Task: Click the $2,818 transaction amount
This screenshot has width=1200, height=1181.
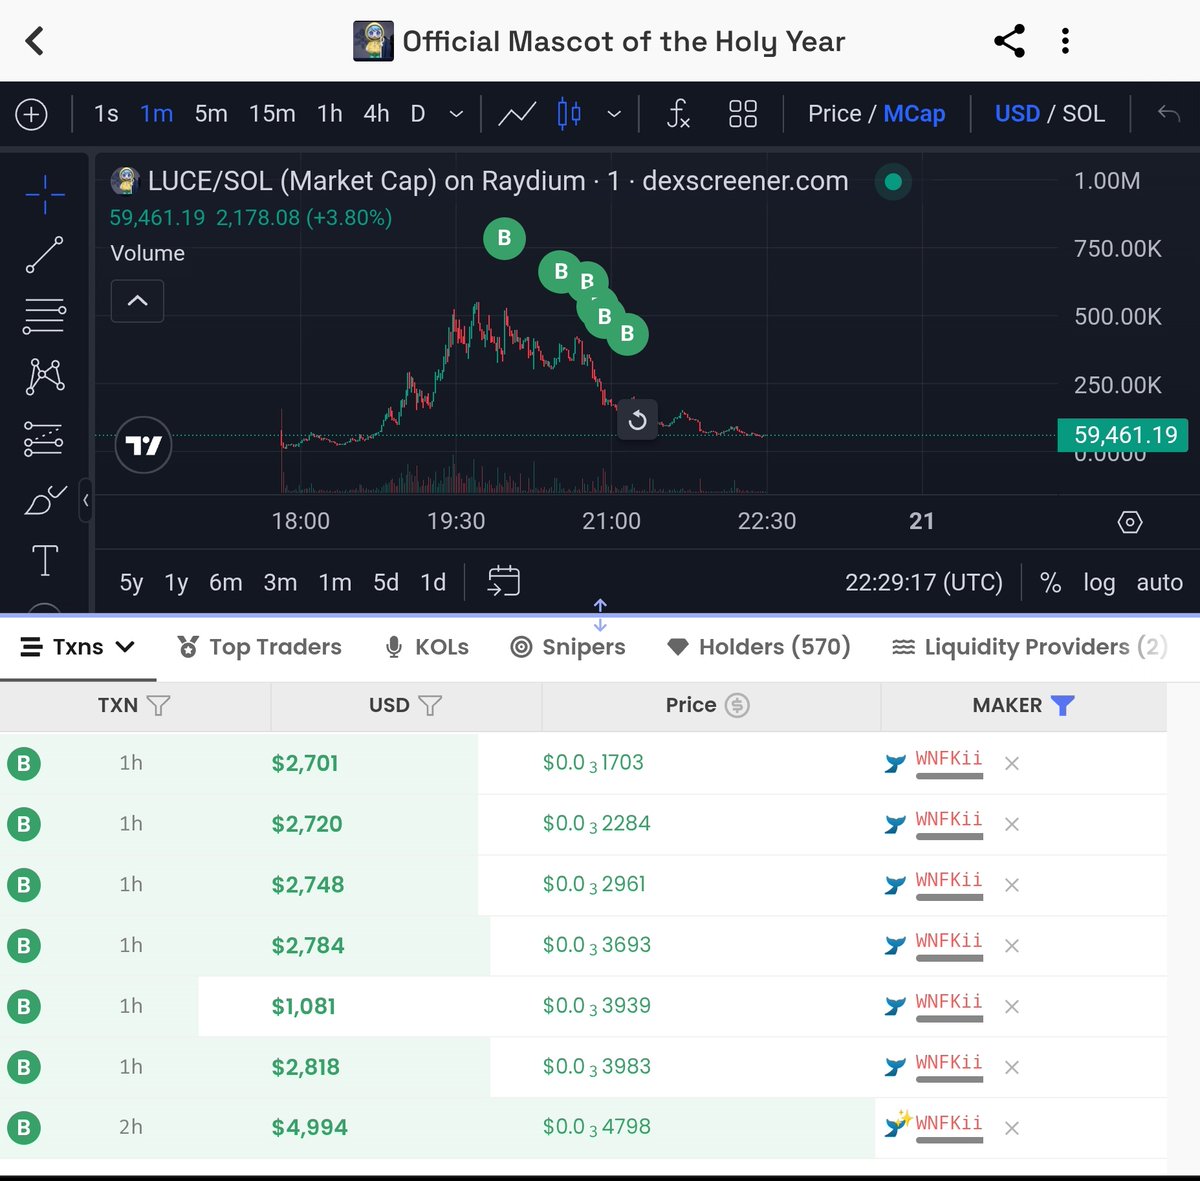Action: tap(306, 1067)
